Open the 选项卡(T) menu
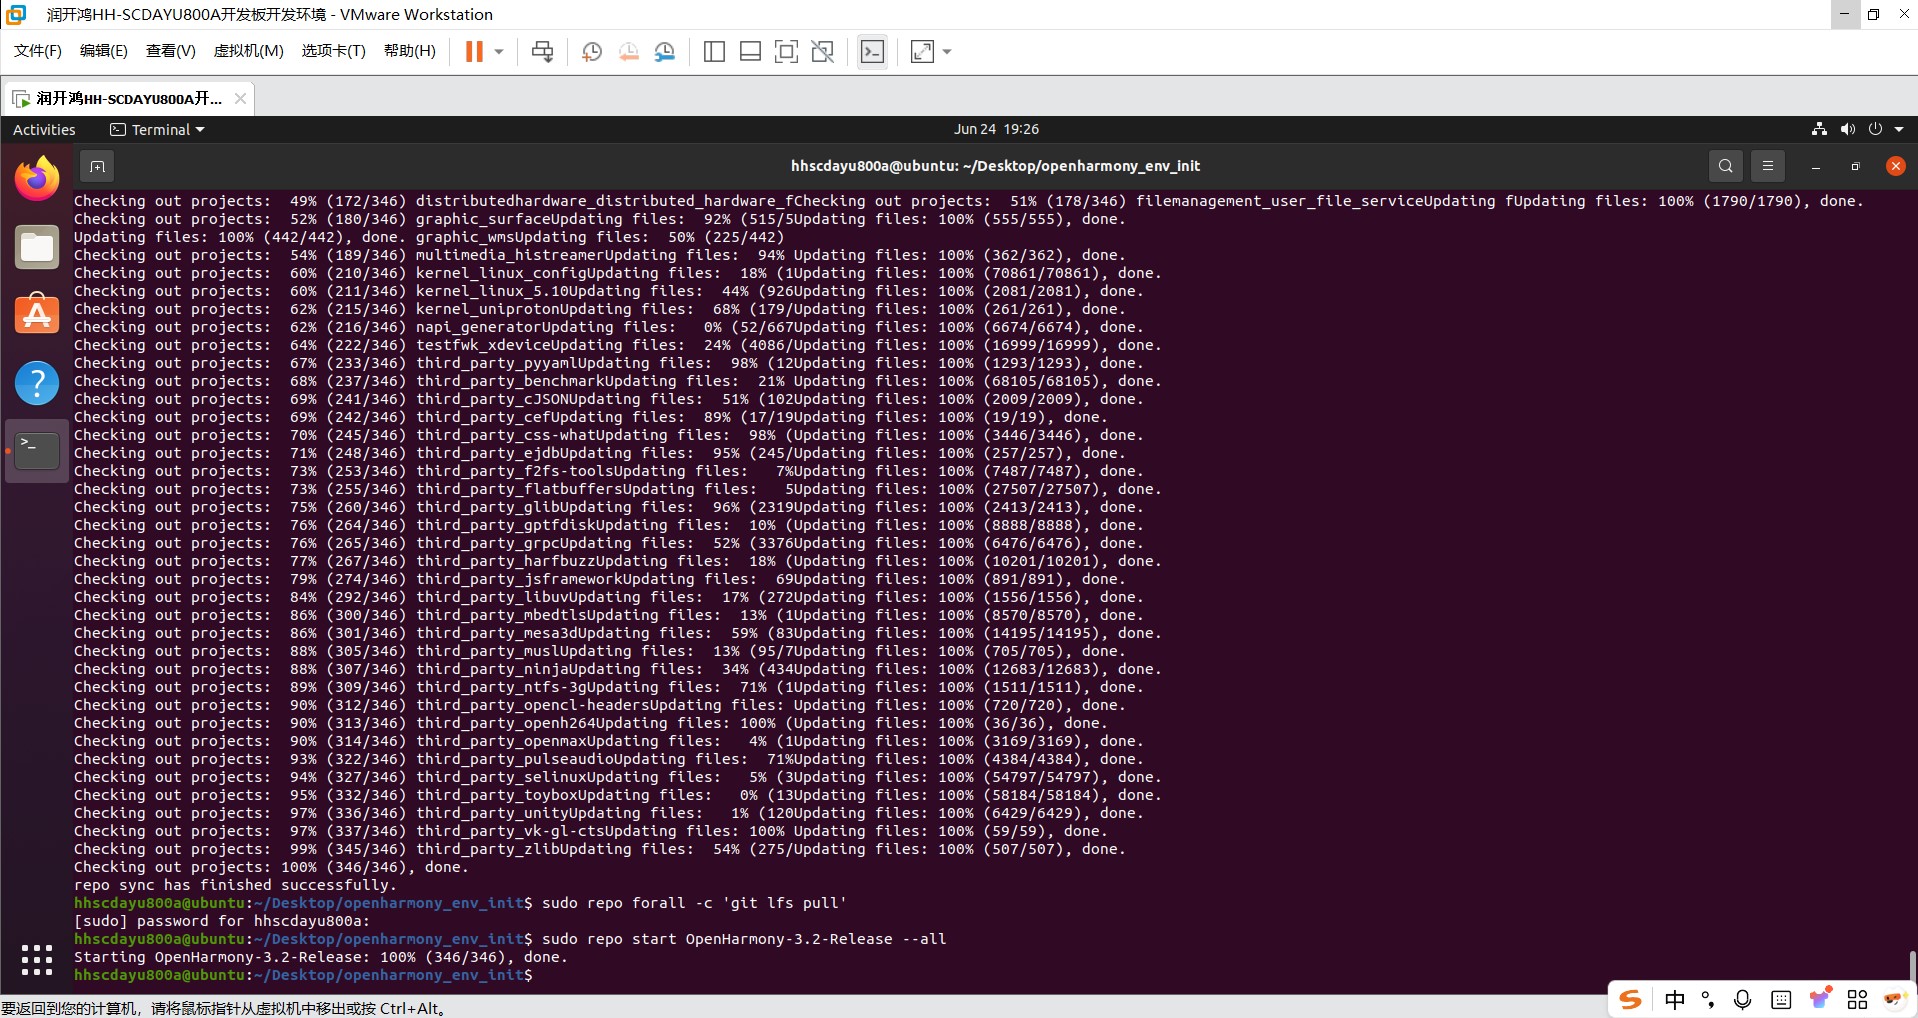Viewport: 1918px width, 1018px height. click(x=334, y=51)
